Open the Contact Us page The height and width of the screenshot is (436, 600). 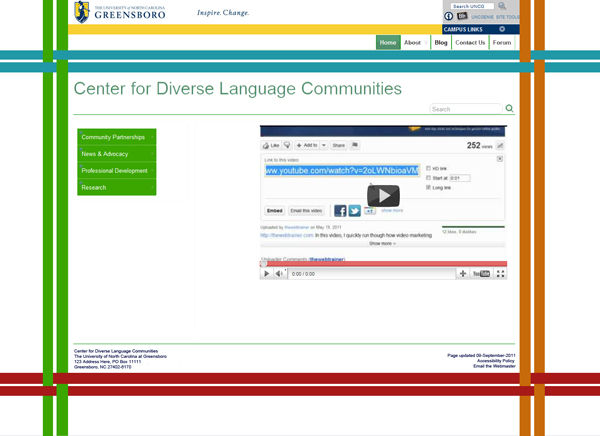click(470, 42)
